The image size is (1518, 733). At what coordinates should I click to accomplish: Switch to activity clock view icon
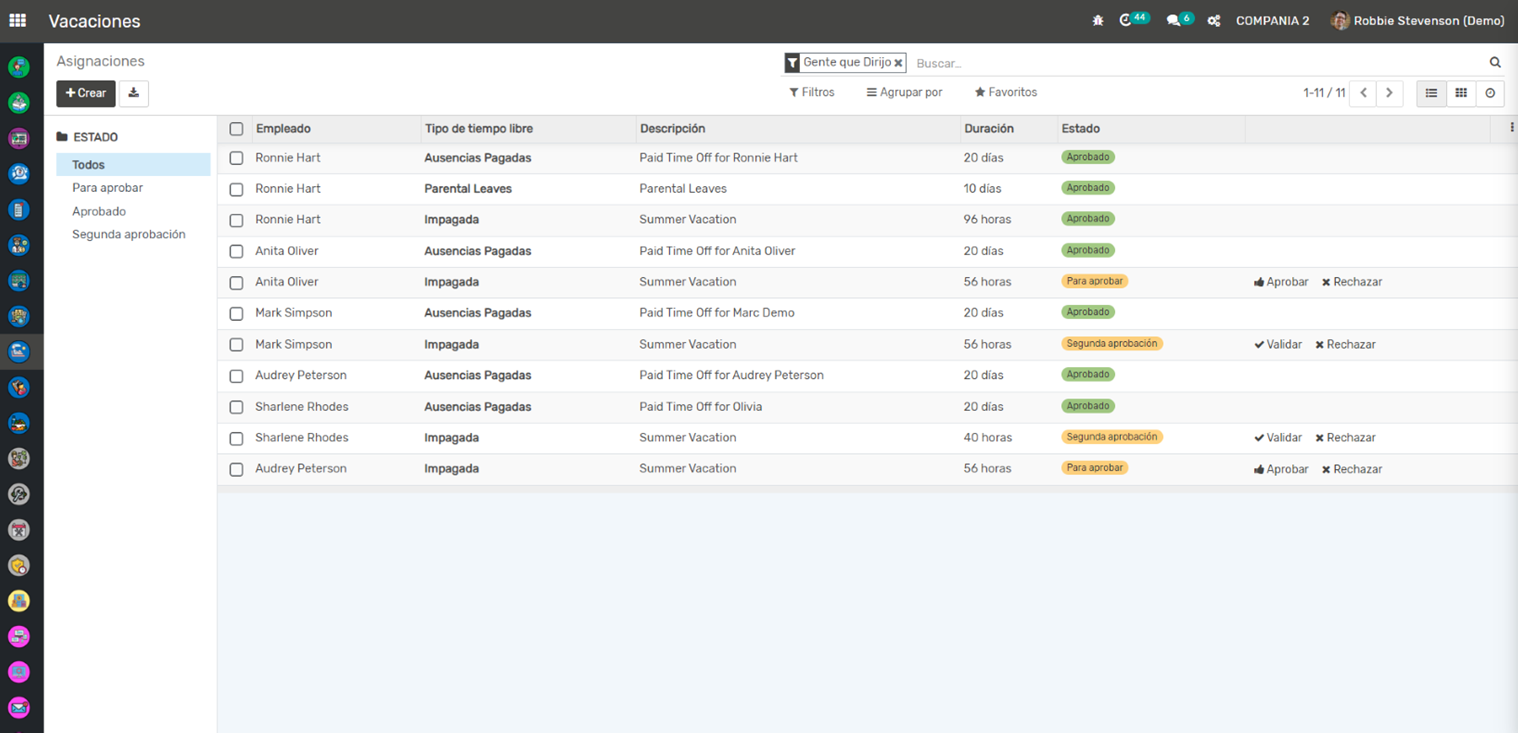(x=1490, y=93)
